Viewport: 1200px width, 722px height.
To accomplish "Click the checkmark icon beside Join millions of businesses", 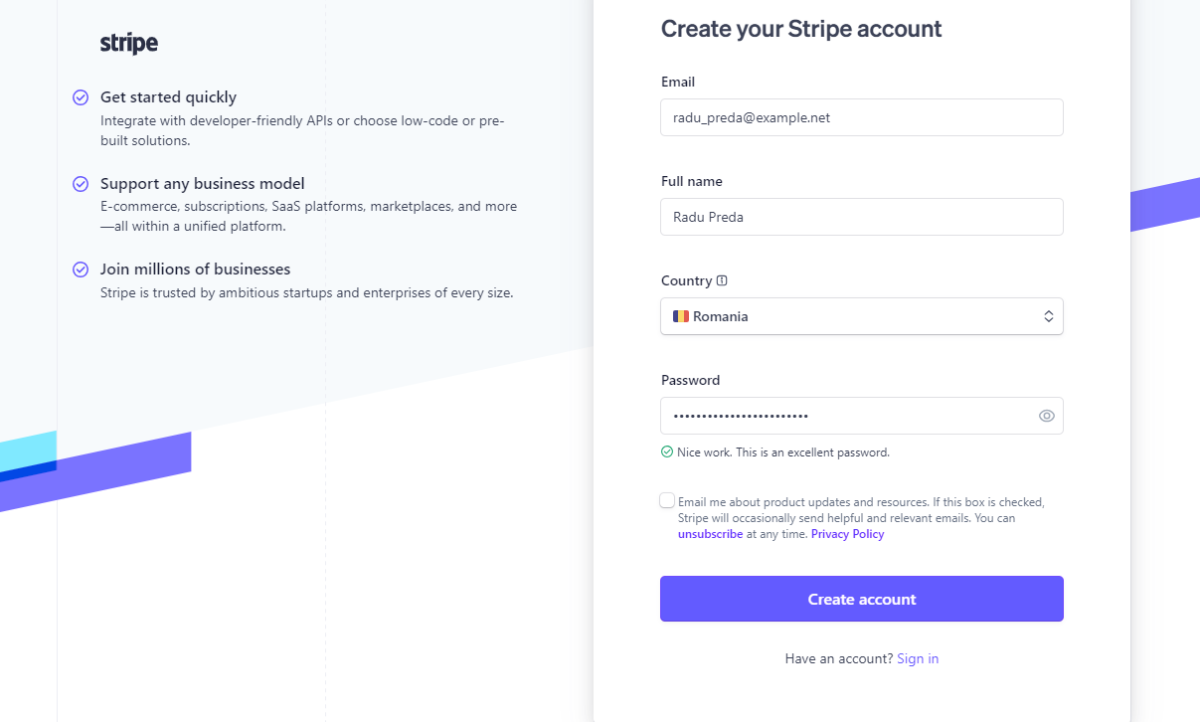I will click(81, 269).
